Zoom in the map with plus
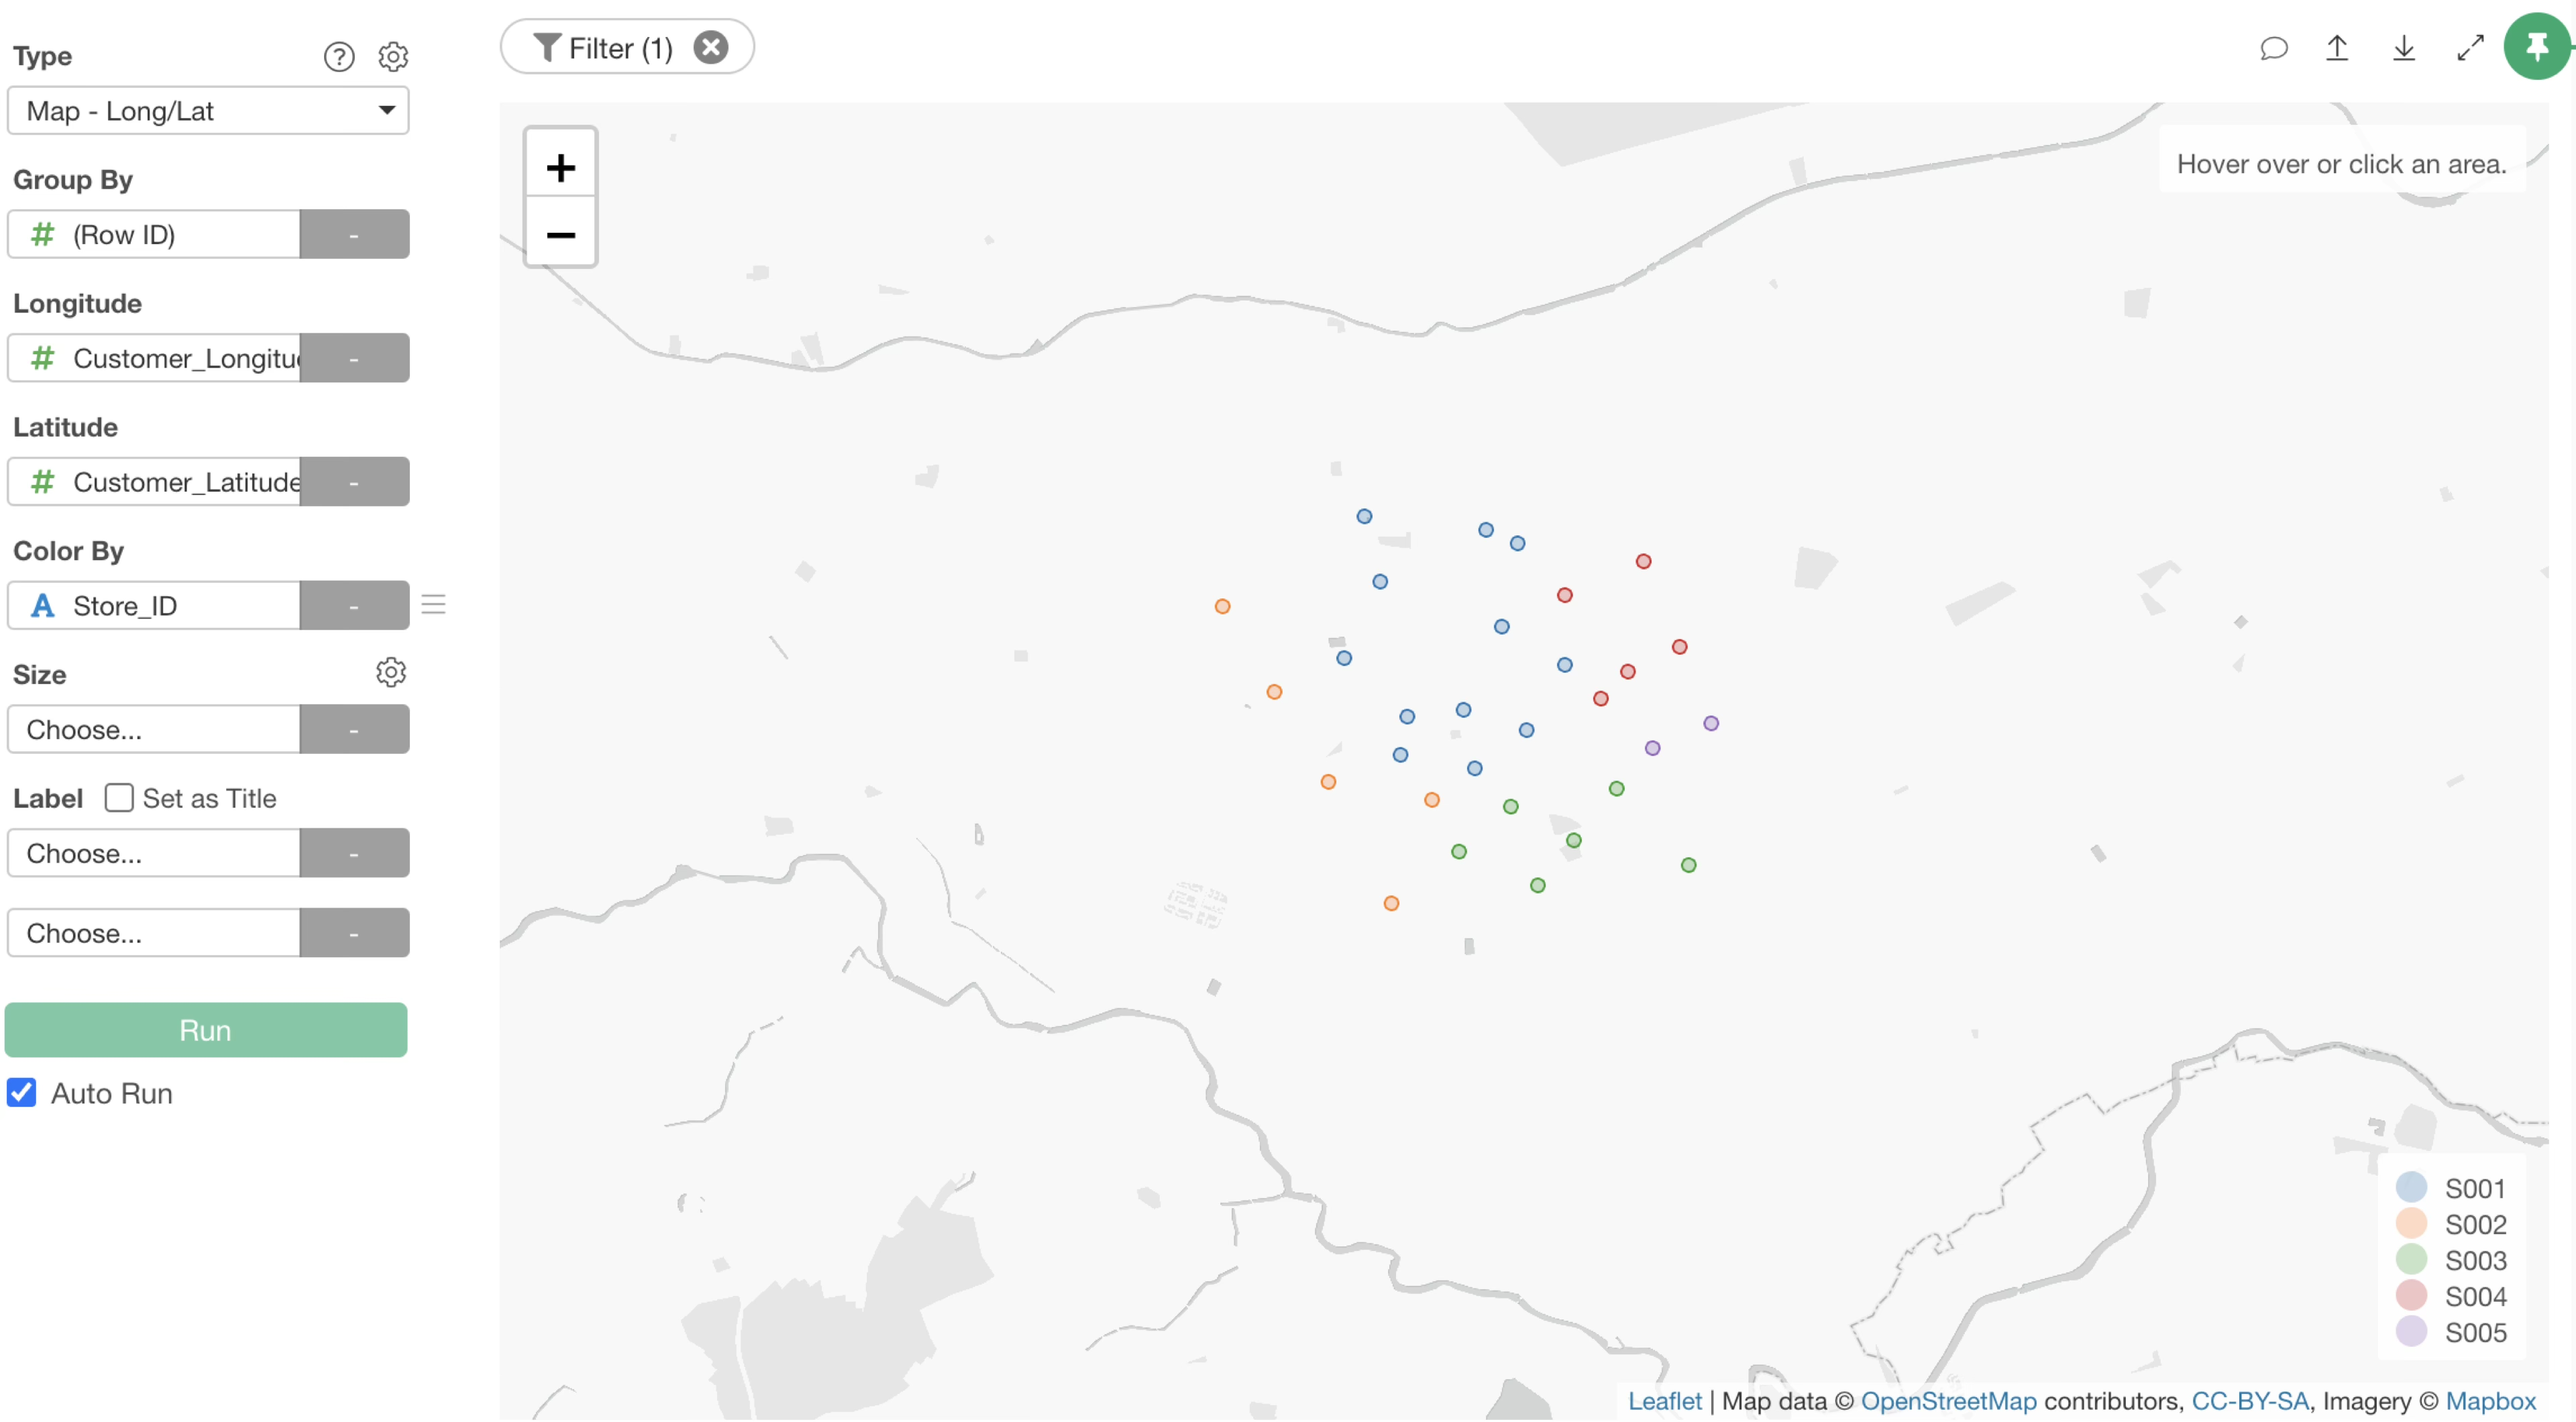This screenshot has height=1422, width=2576. (561, 167)
